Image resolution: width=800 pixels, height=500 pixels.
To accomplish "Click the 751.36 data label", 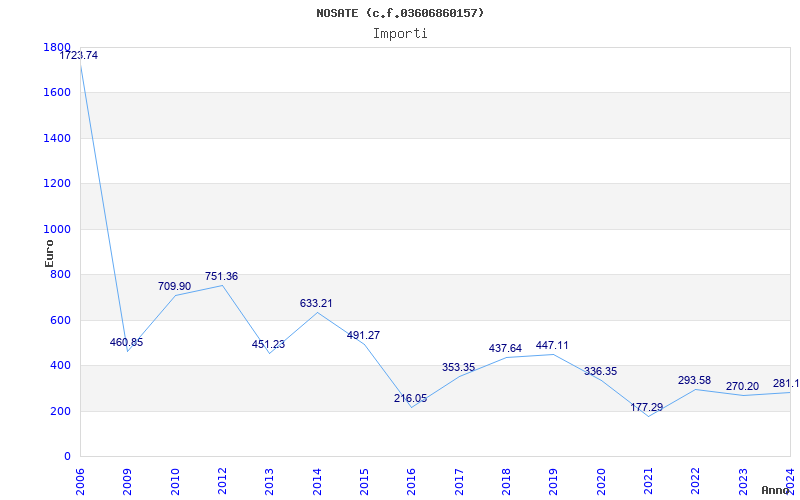I will click(221, 277).
